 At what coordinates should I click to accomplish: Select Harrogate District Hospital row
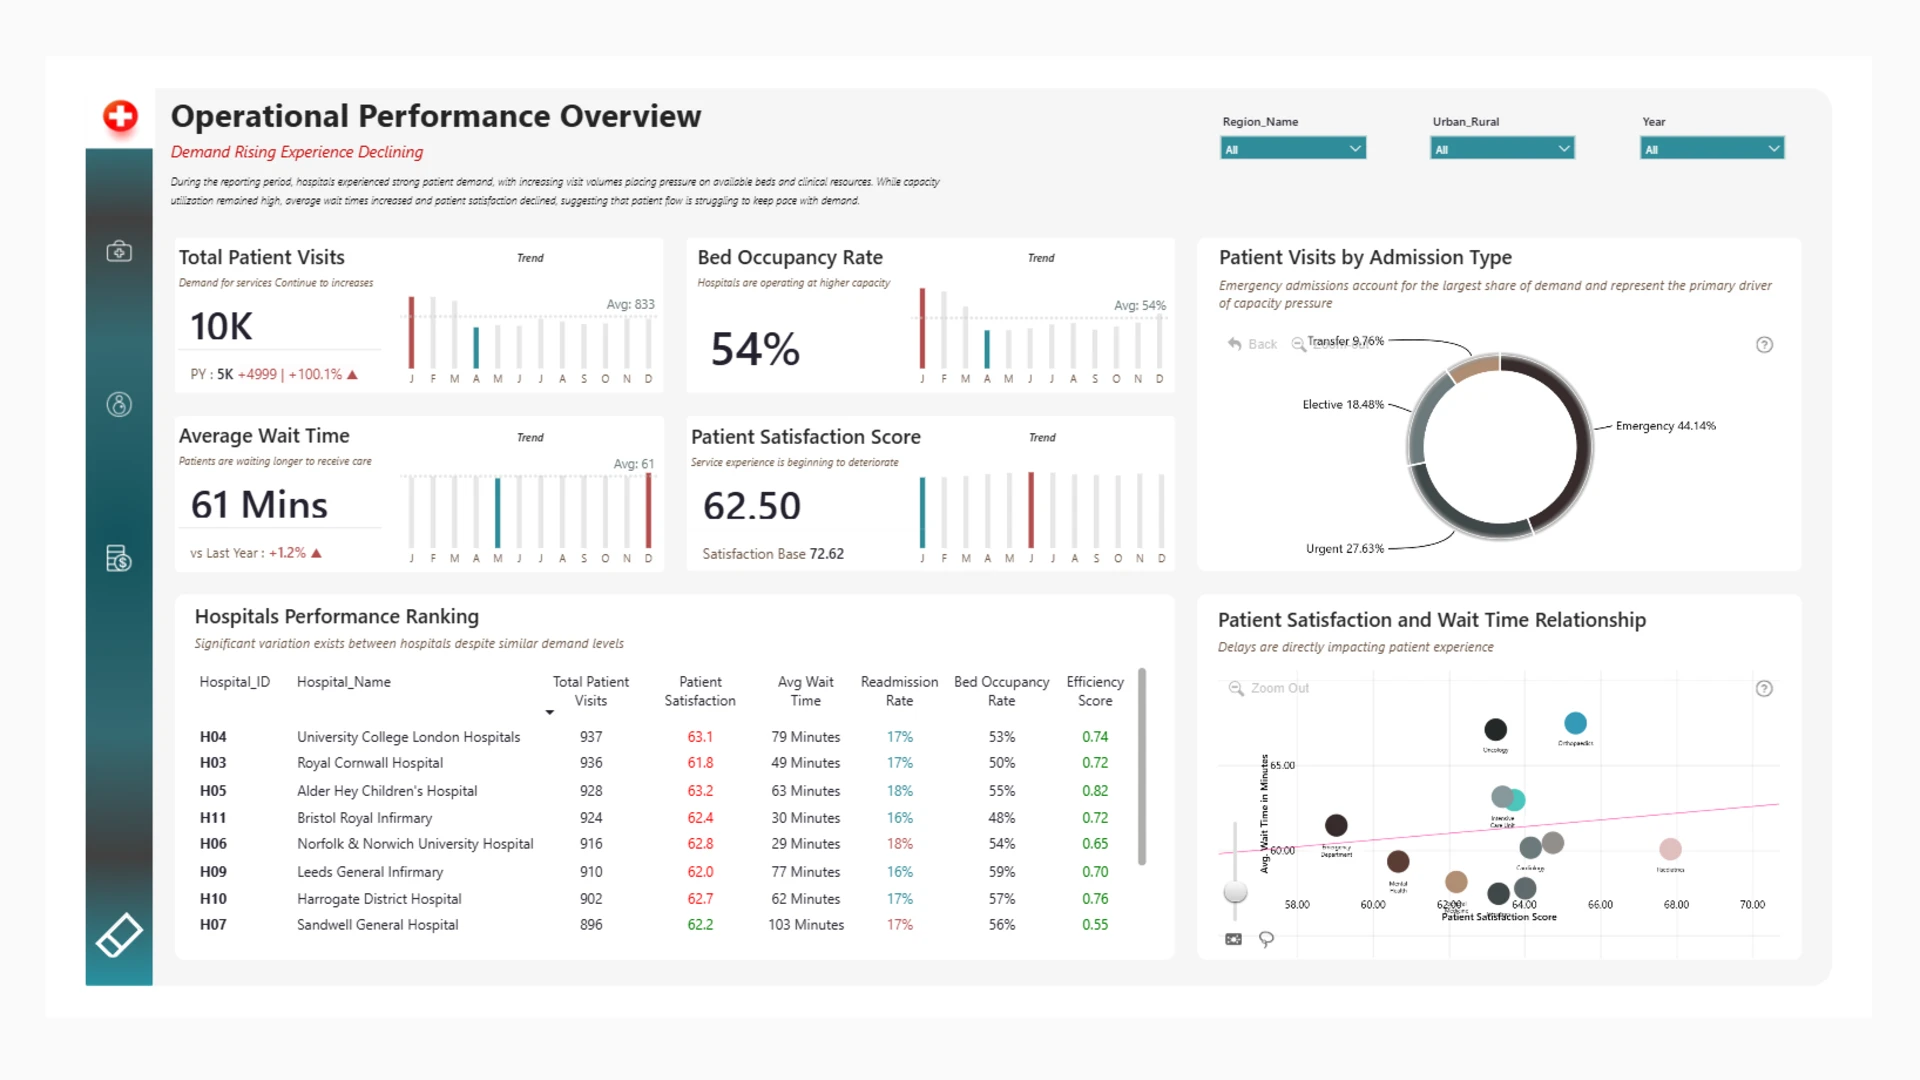(660, 899)
